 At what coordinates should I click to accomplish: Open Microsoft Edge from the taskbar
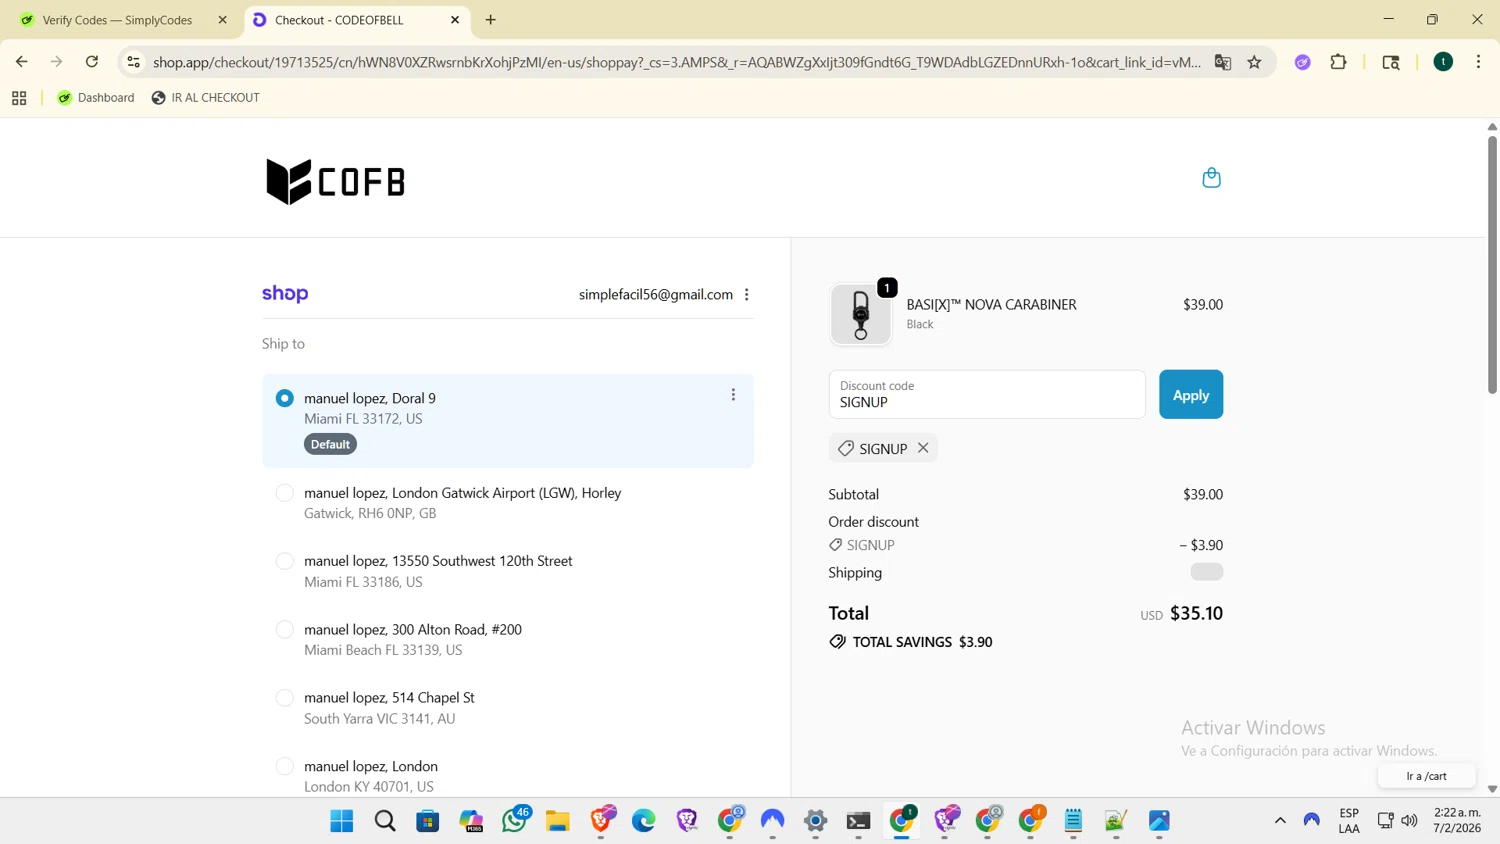[644, 821]
